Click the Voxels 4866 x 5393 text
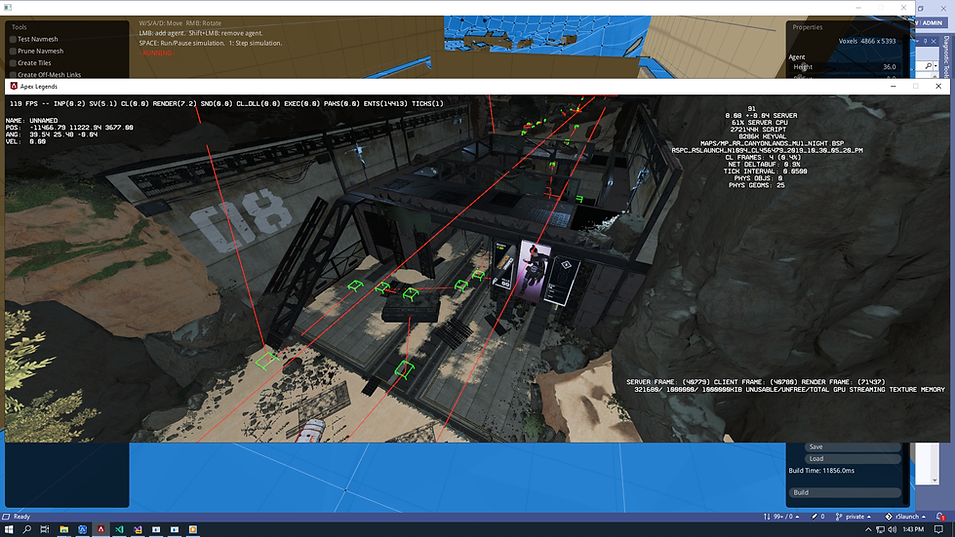 coord(867,41)
